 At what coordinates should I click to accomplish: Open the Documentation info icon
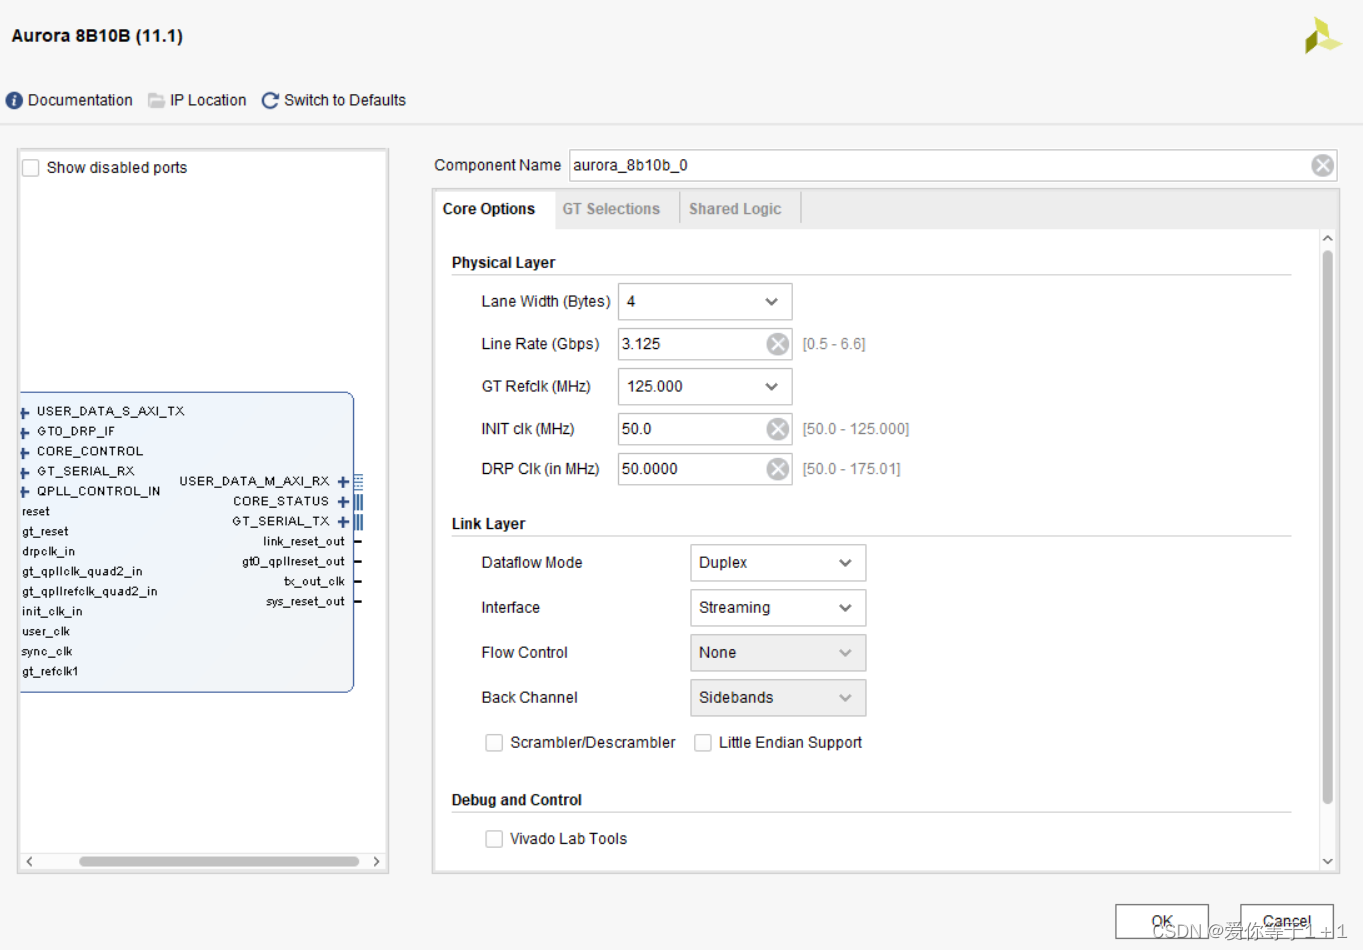click(x=14, y=101)
